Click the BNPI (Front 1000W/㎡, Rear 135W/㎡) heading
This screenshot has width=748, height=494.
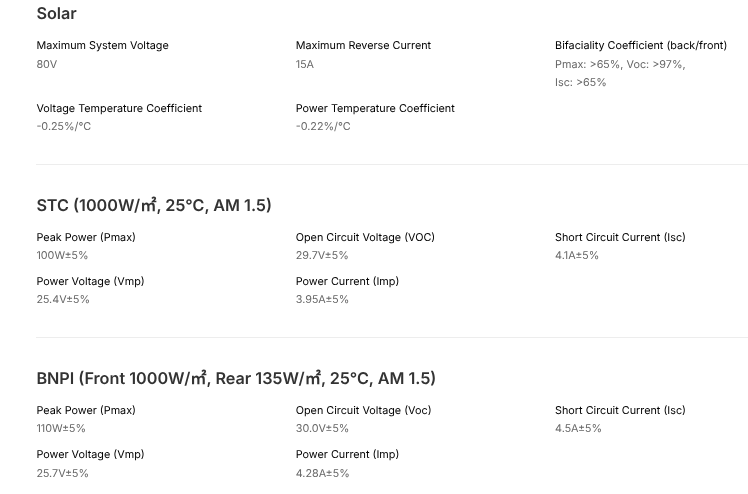click(x=236, y=379)
